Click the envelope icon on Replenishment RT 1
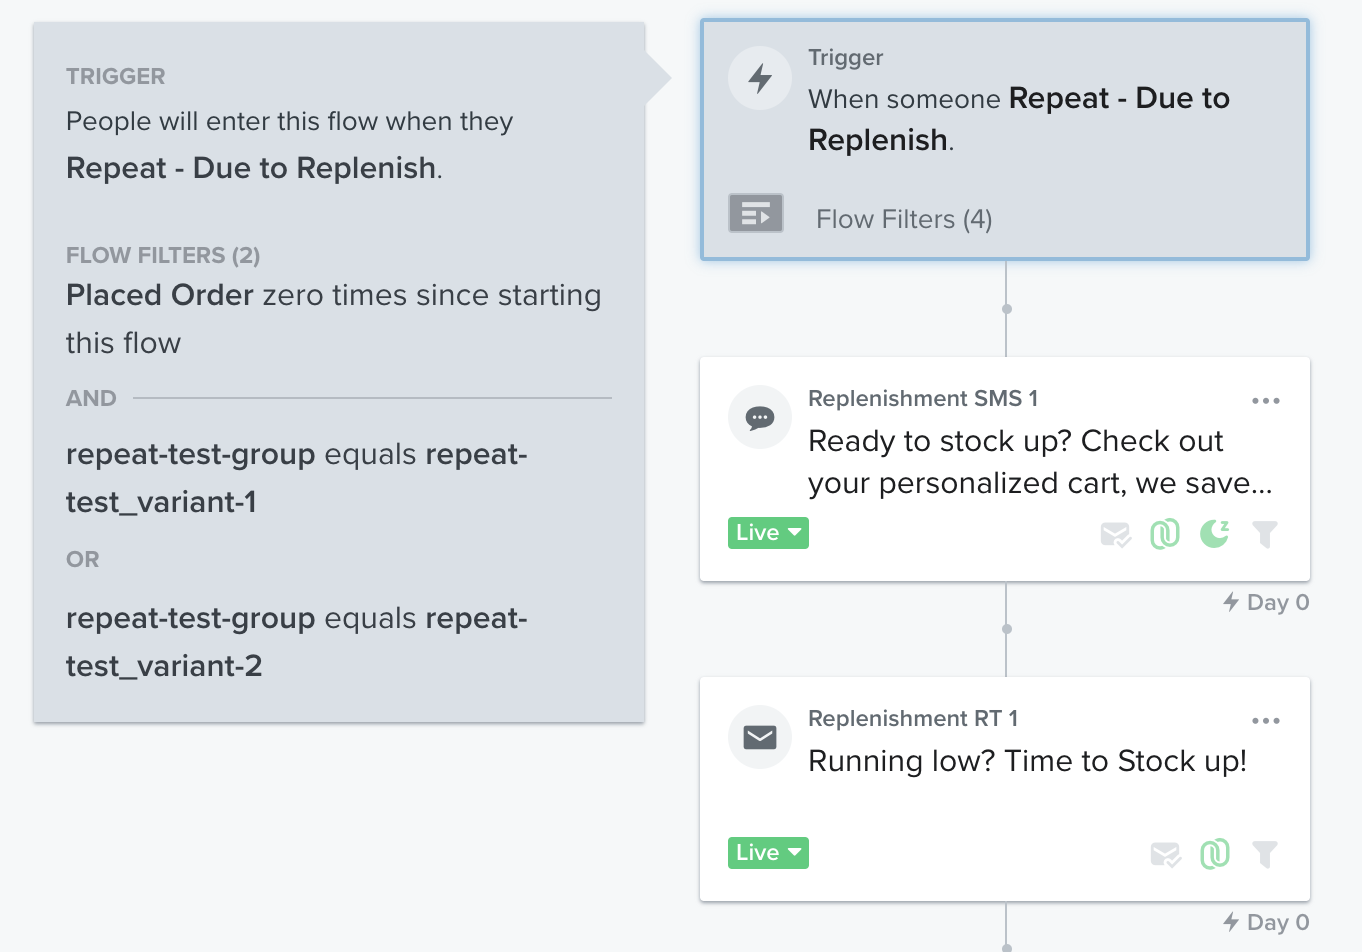 [760, 738]
